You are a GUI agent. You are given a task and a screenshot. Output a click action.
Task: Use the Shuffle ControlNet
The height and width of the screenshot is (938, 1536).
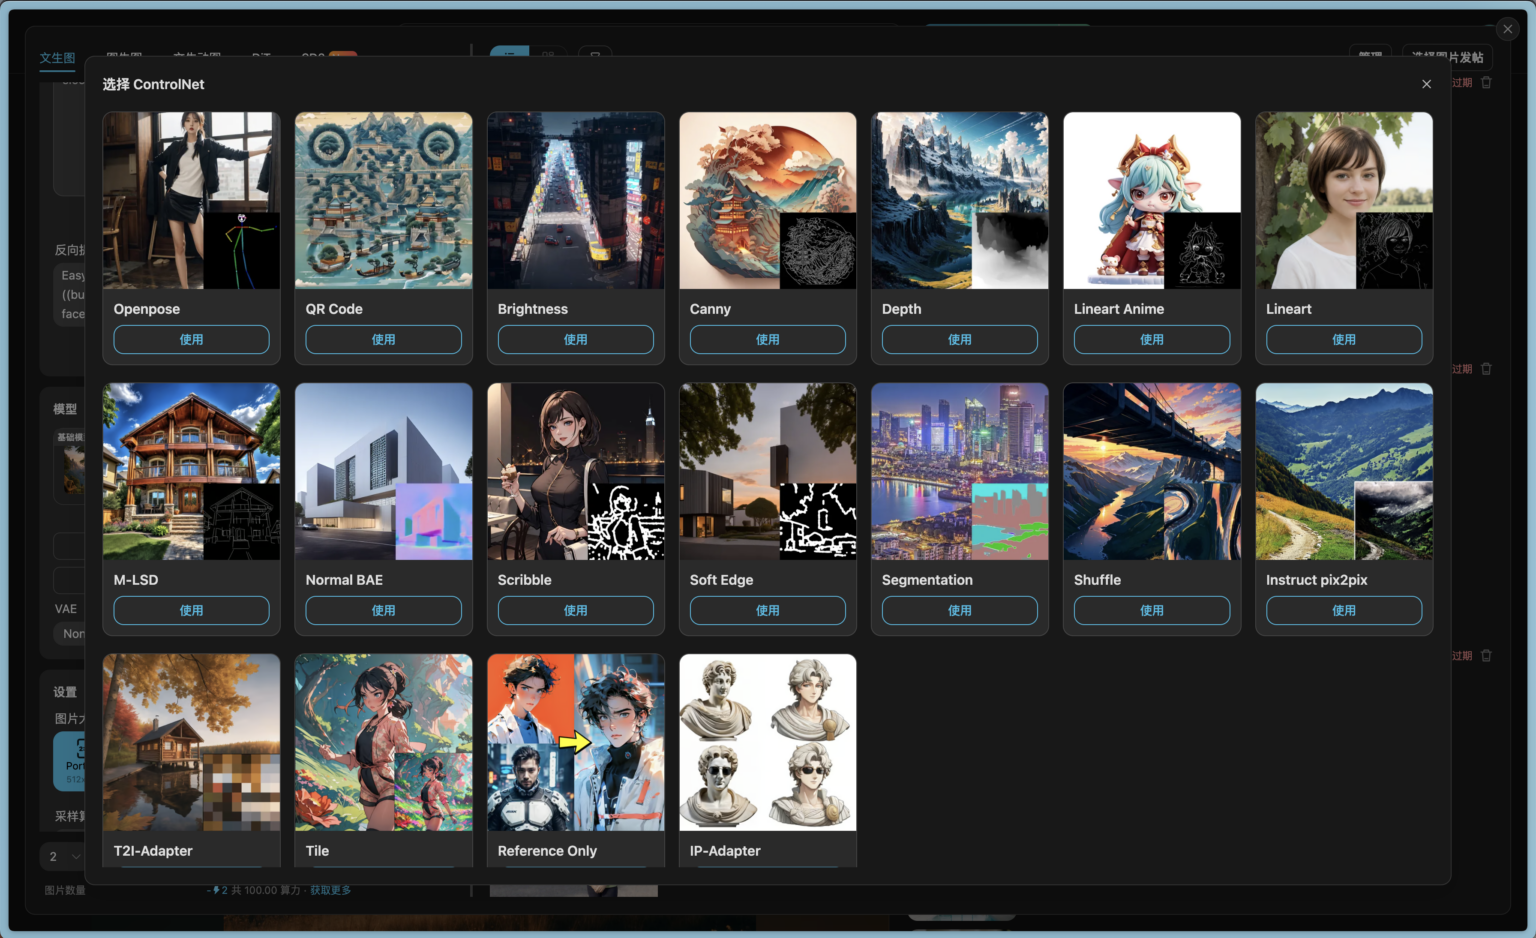pyautogui.click(x=1151, y=610)
